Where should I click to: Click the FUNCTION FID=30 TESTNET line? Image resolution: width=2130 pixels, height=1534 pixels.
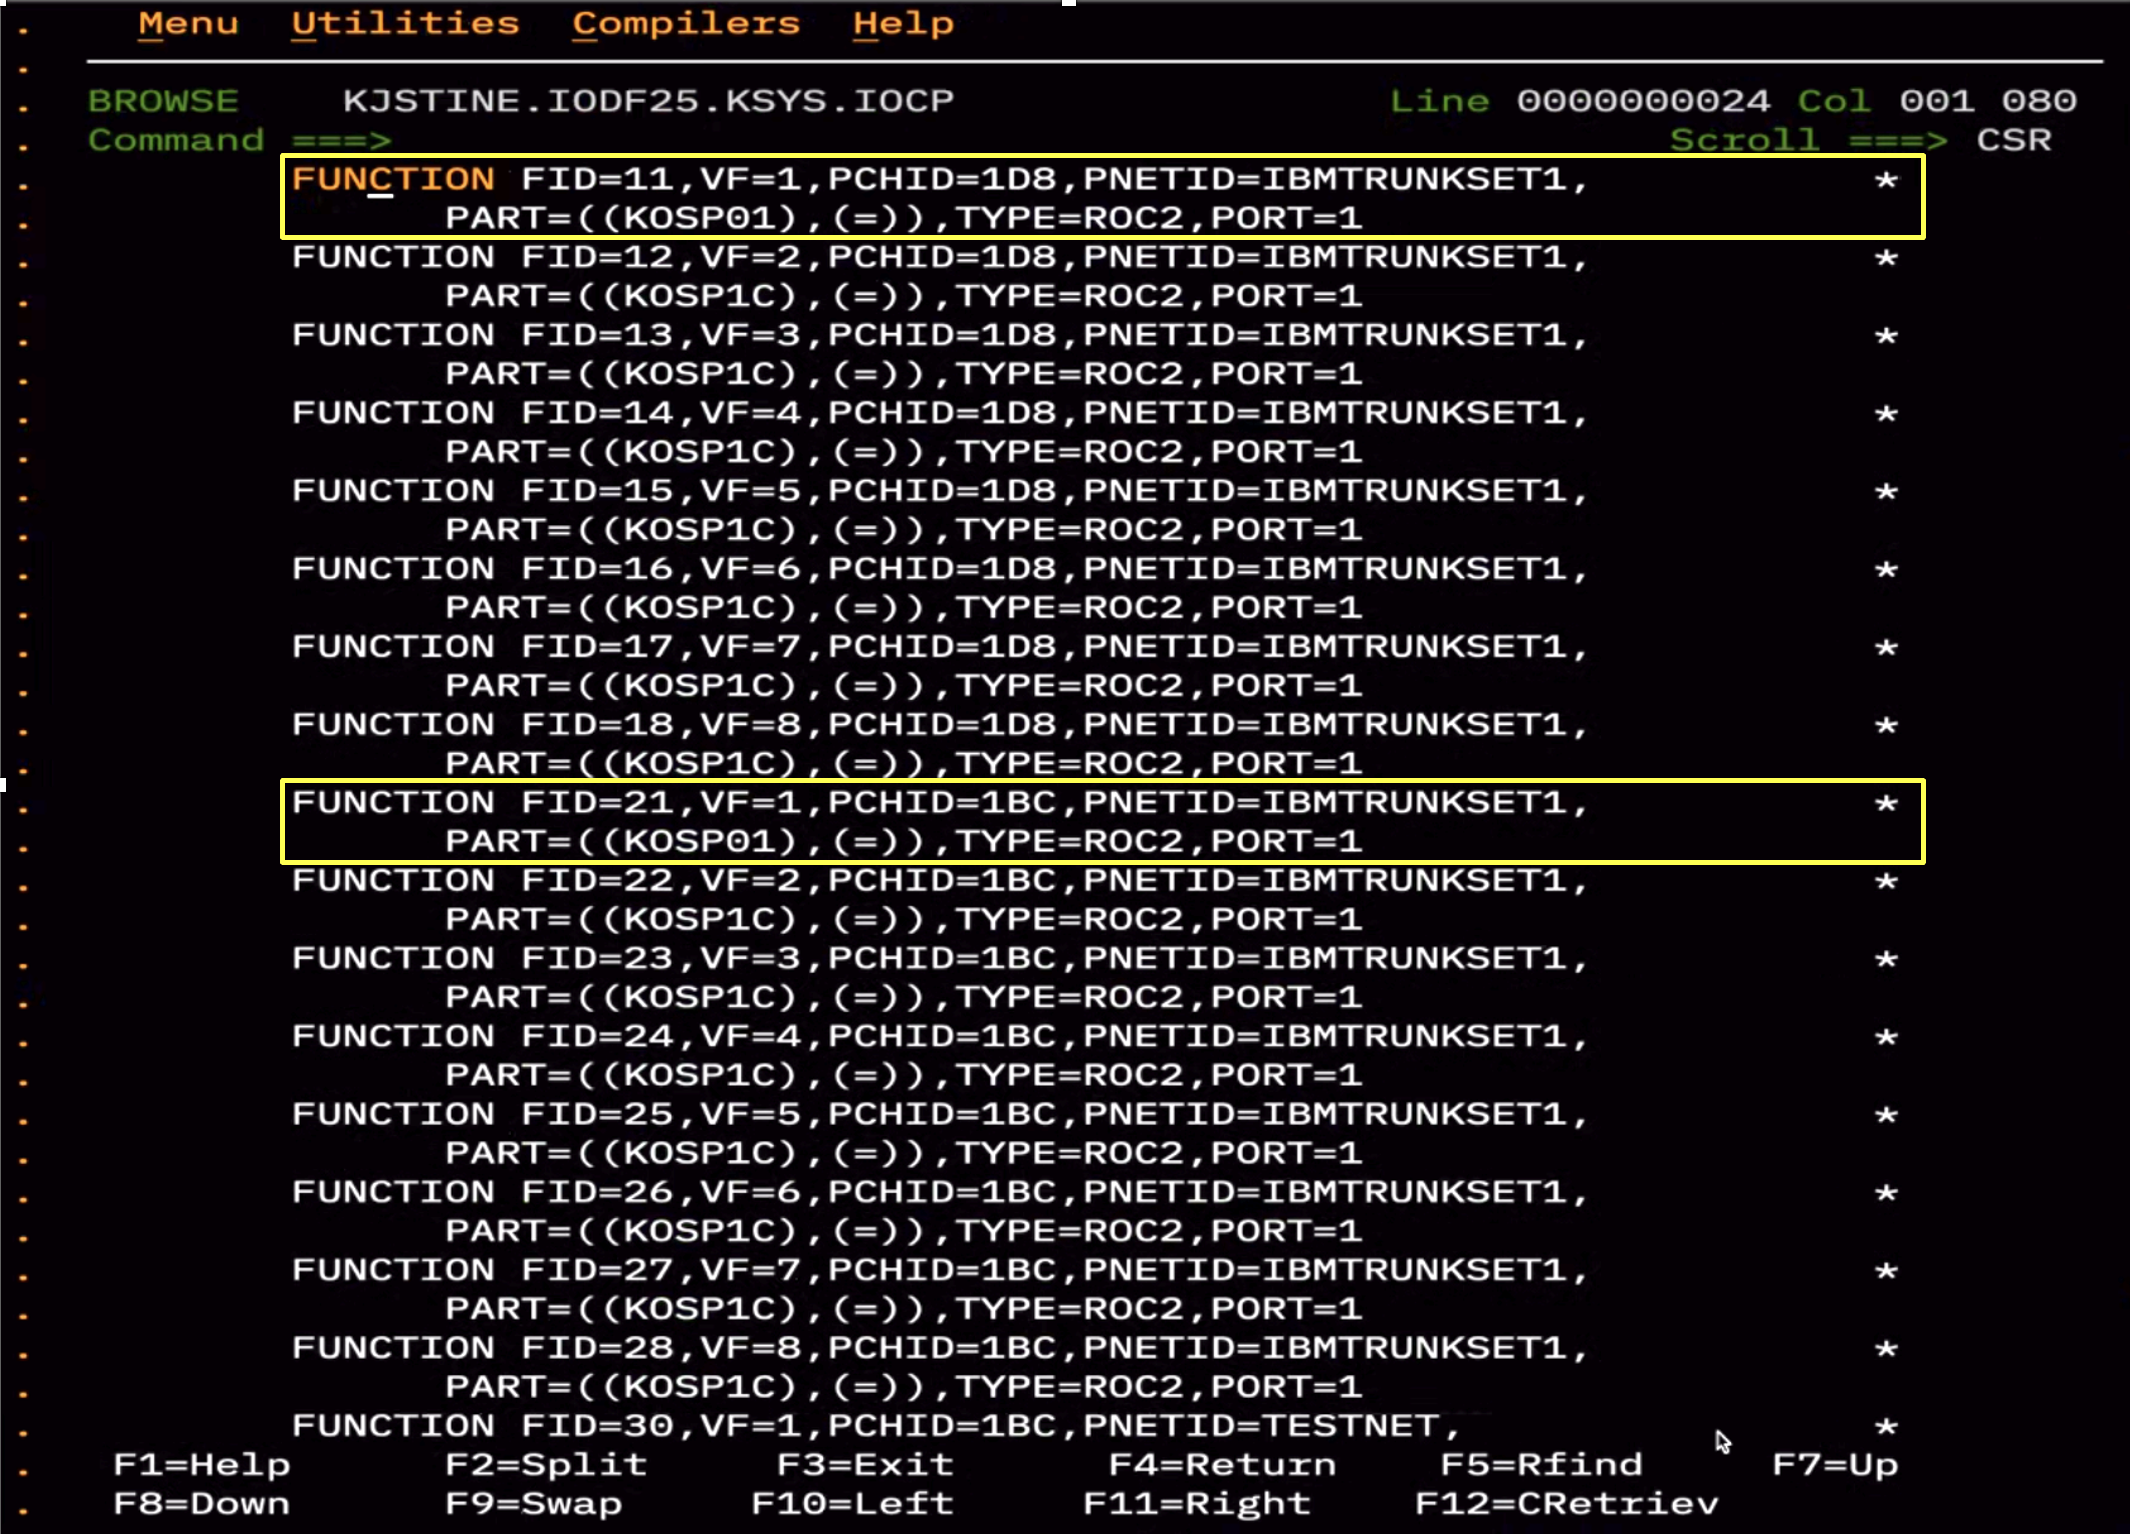click(x=876, y=1427)
